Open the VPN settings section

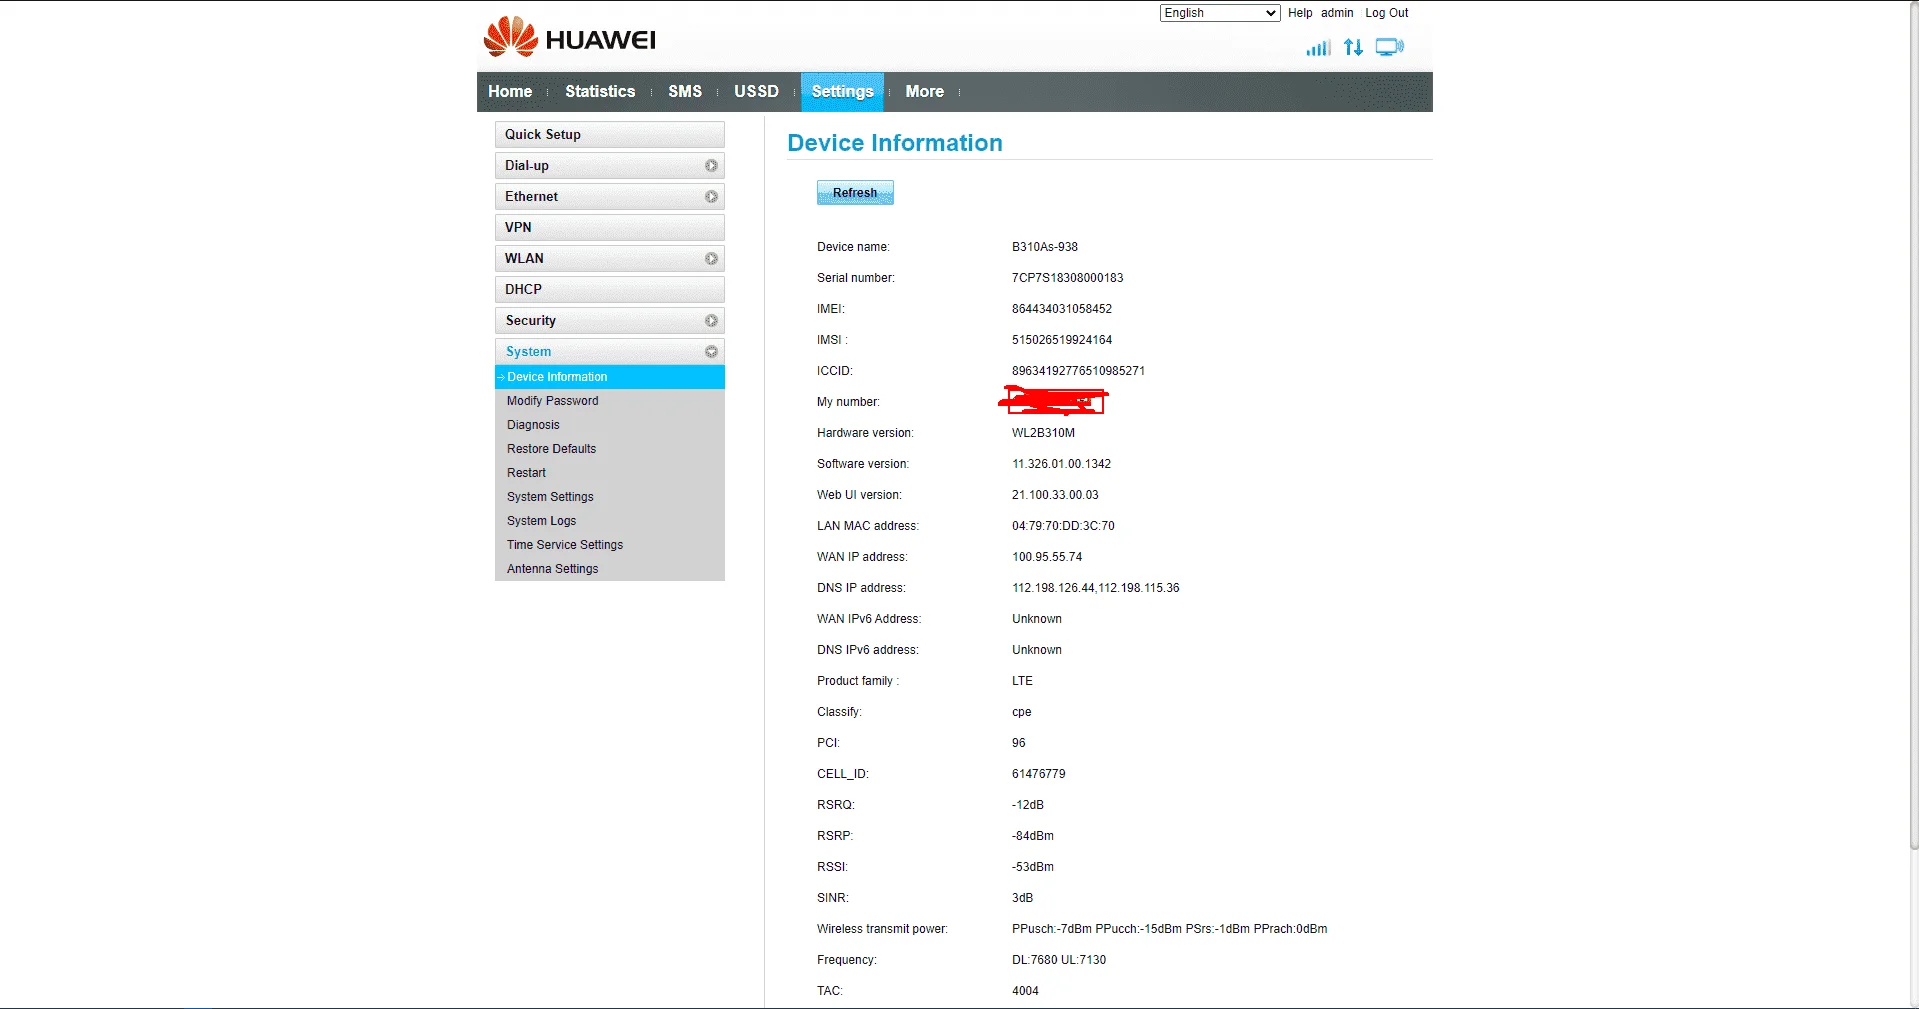pyautogui.click(x=609, y=228)
